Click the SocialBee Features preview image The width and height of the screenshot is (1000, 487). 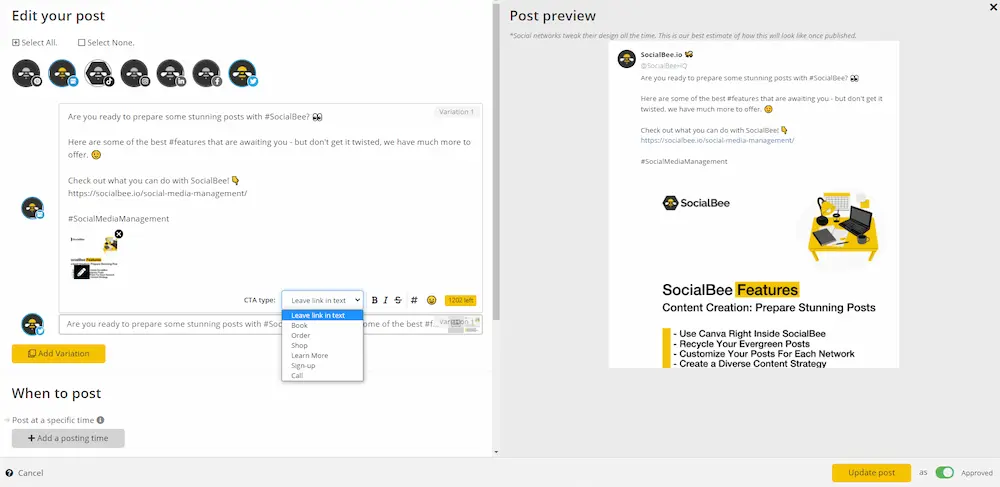754,272
